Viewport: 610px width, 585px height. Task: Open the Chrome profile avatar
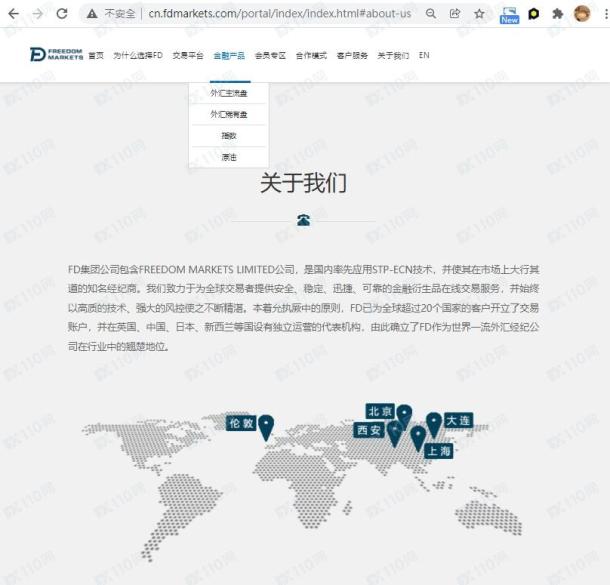point(582,14)
